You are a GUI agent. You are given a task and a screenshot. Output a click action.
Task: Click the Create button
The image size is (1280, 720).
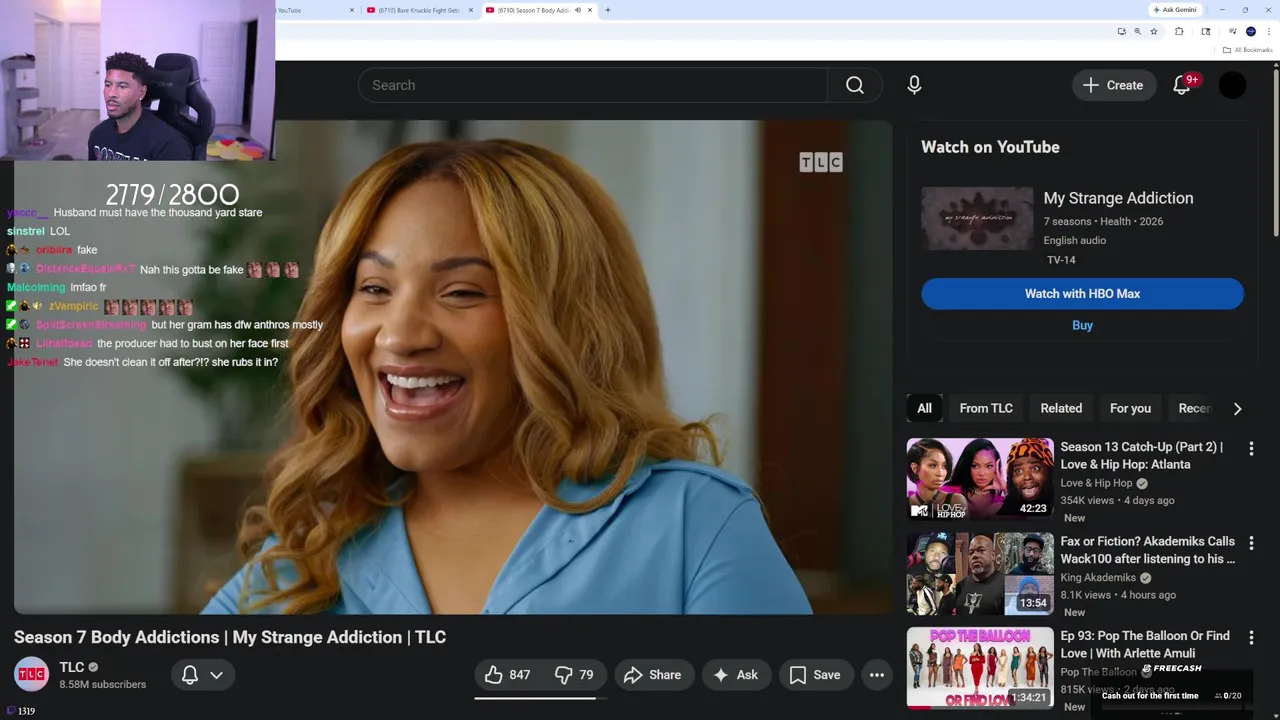[x=1114, y=85]
